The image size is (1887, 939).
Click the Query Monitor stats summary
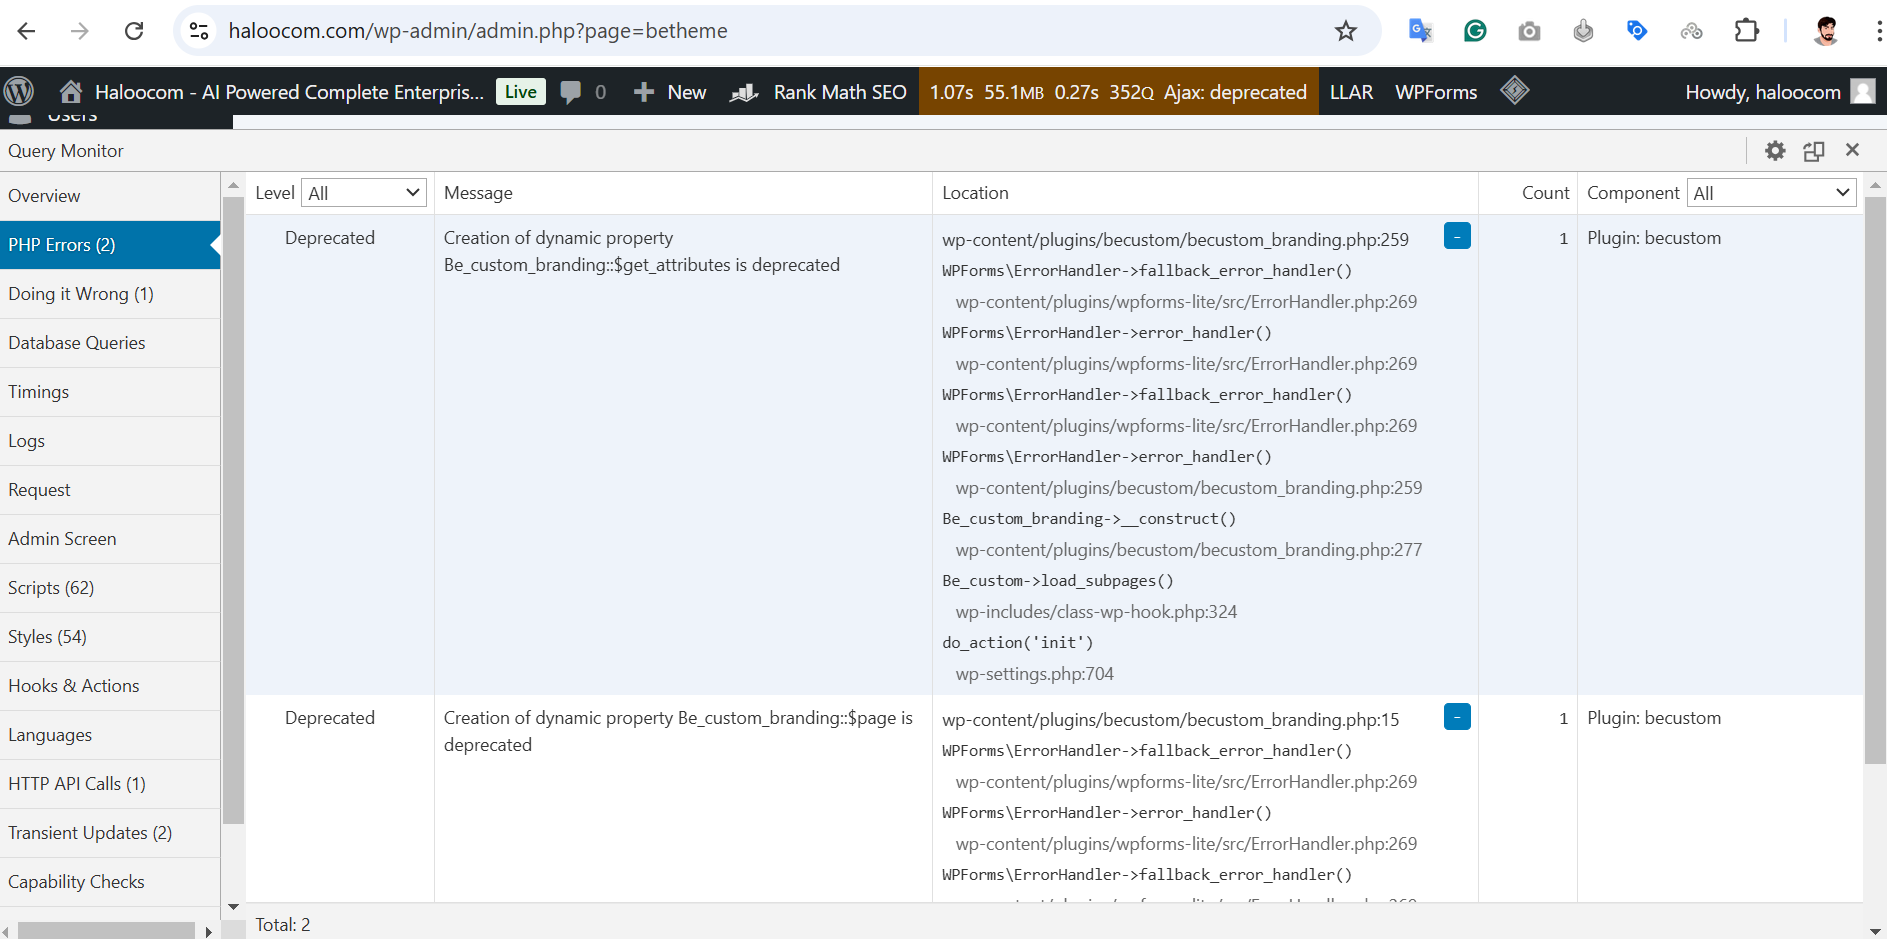coord(1118,92)
